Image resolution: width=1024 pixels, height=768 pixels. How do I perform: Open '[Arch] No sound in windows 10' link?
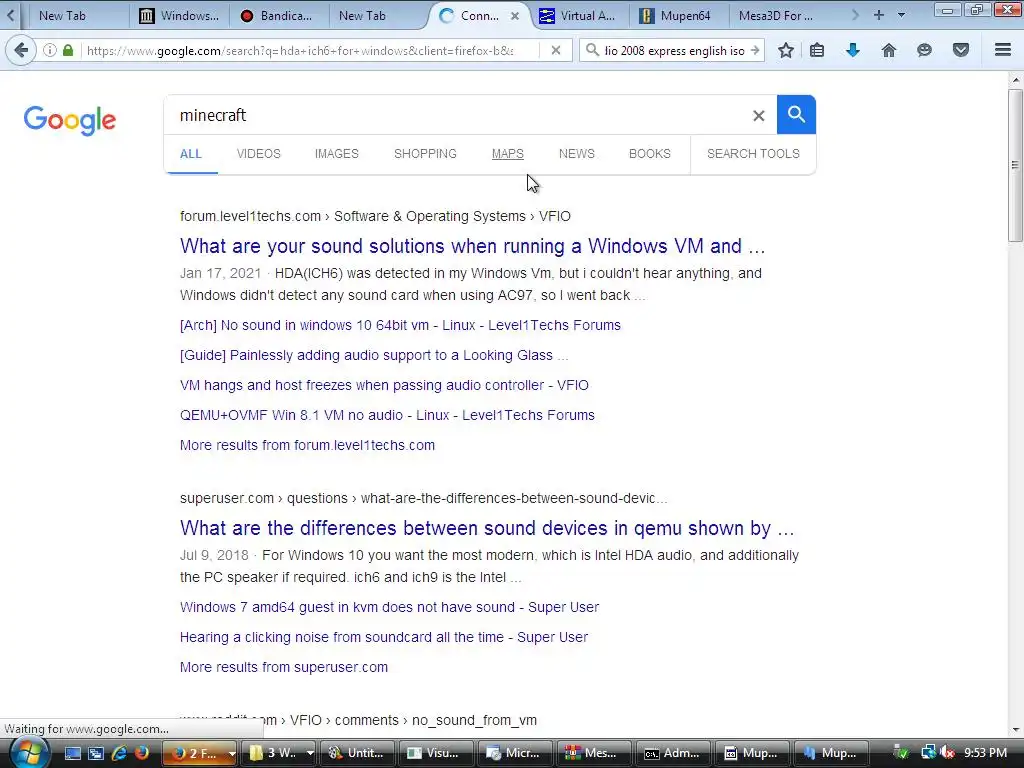click(x=400, y=325)
